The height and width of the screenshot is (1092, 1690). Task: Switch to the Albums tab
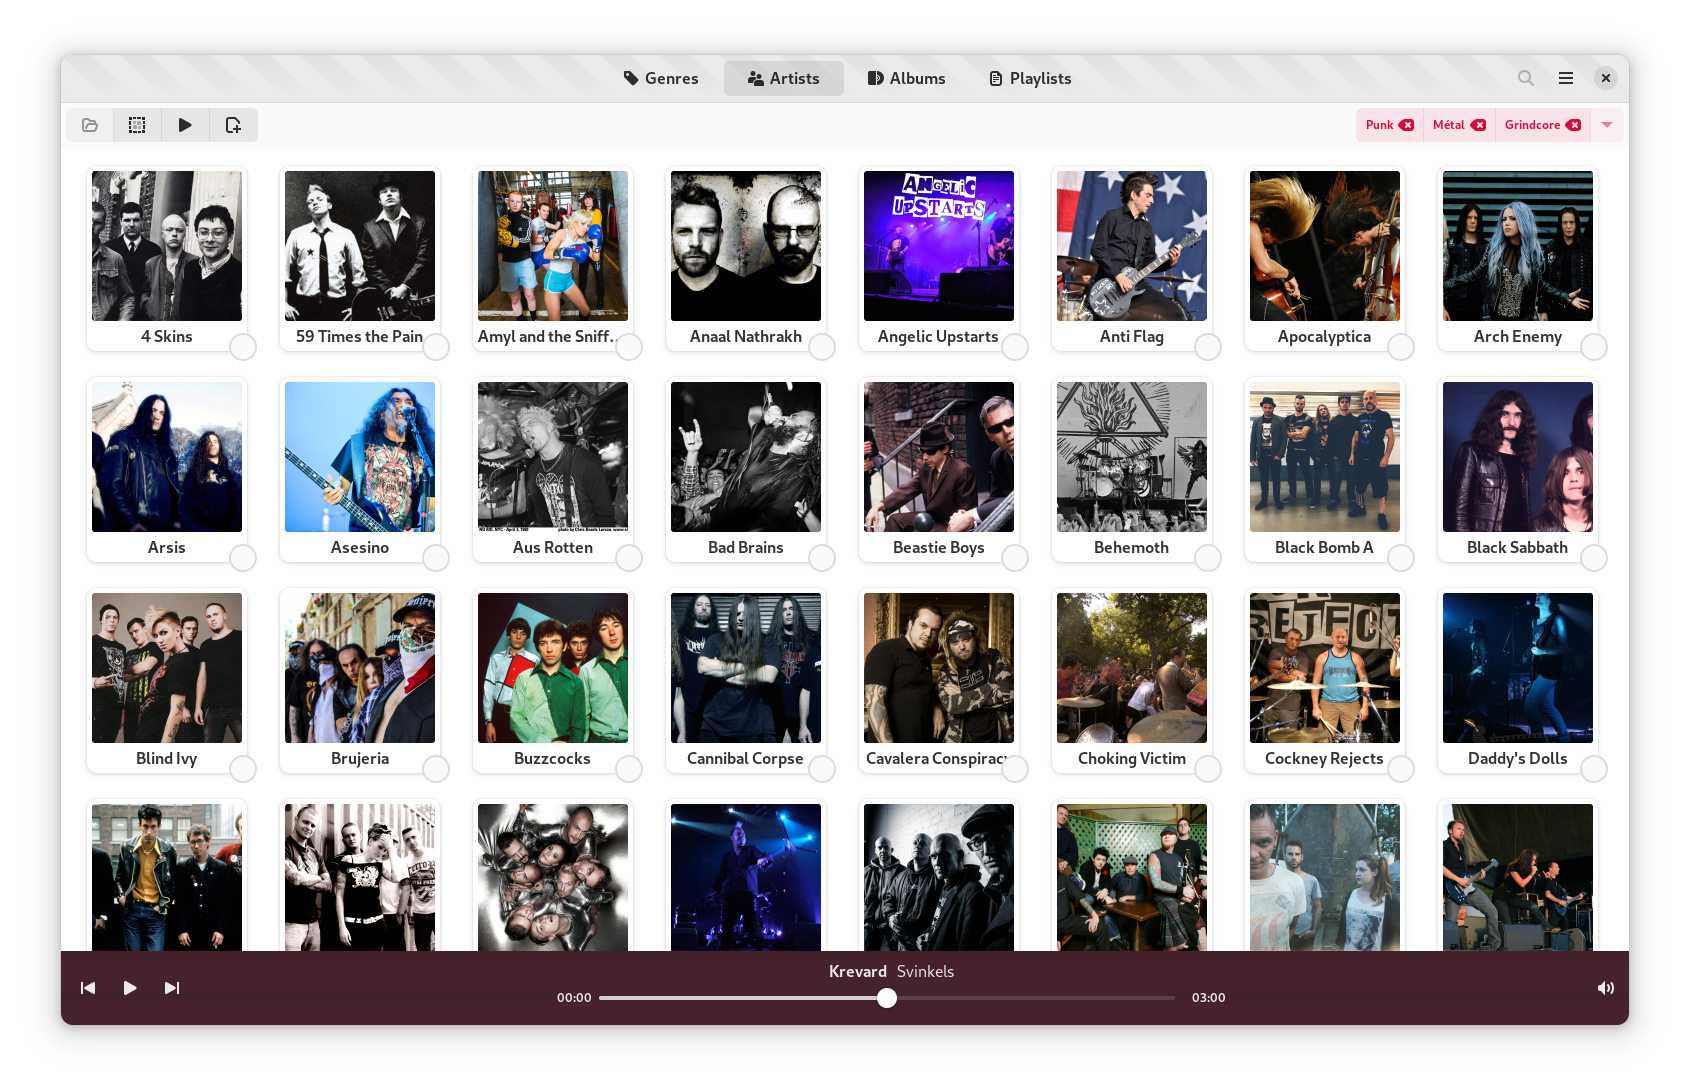[906, 78]
